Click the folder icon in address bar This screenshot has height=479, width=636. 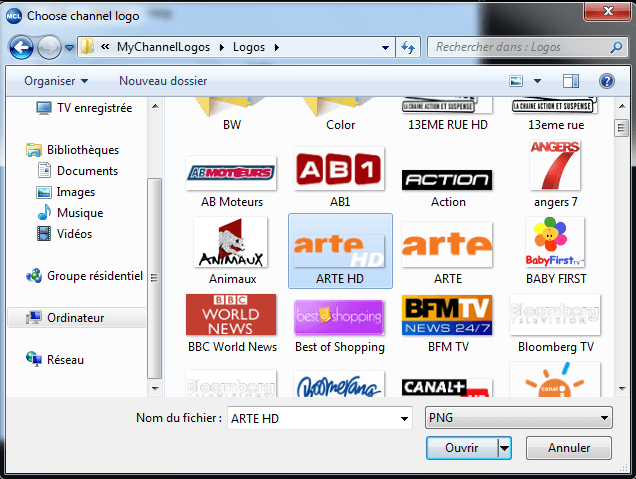(86, 47)
